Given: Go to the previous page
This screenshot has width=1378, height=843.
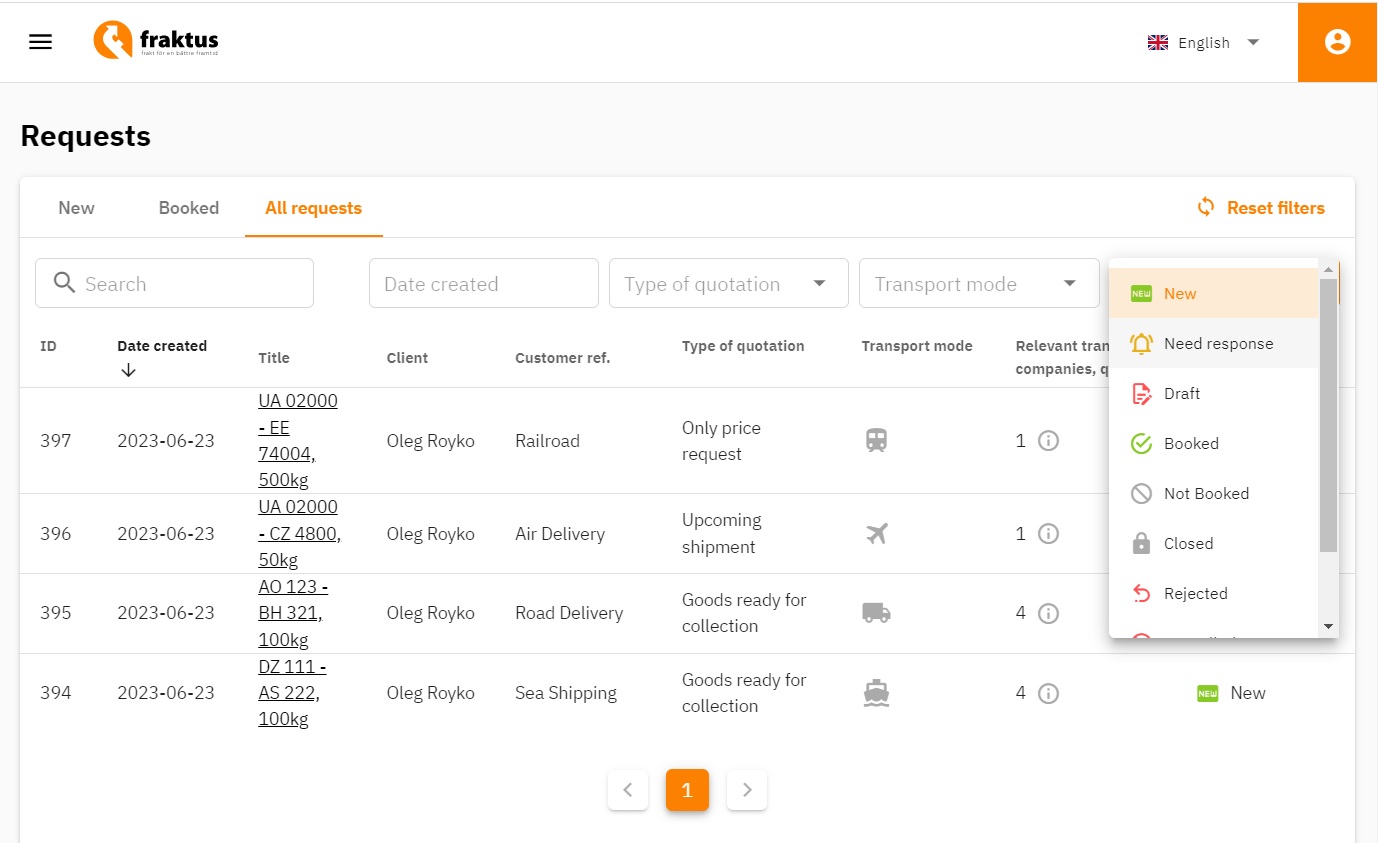Looking at the screenshot, I should (x=627, y=790).
